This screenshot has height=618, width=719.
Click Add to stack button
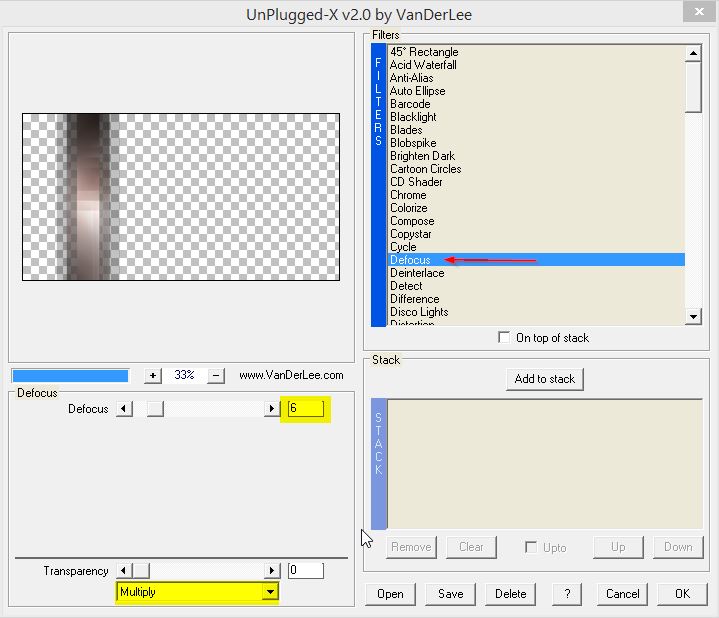pos(545,379)
